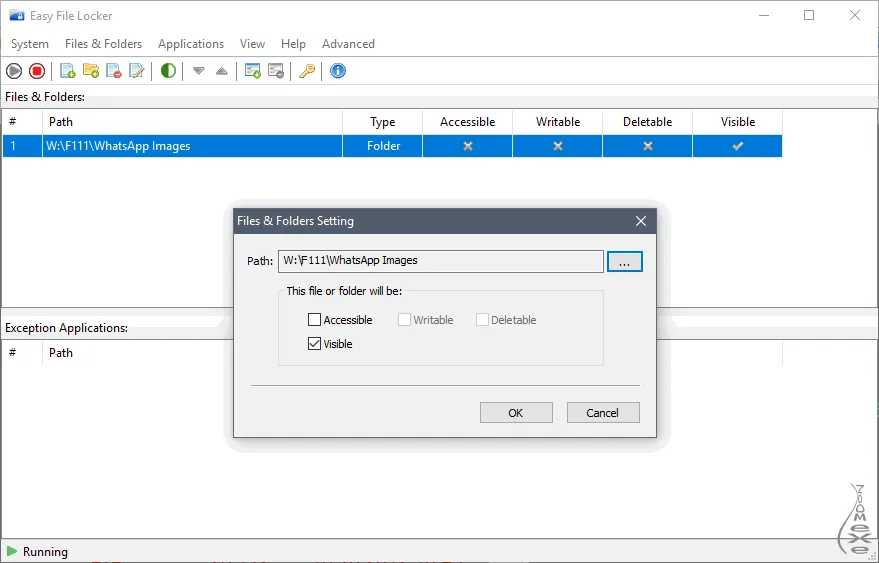This screenshot has height=563, width=879.
Task: Click the 'Running' status bar text
Action: pyautogui.click(x=45, y=552)
